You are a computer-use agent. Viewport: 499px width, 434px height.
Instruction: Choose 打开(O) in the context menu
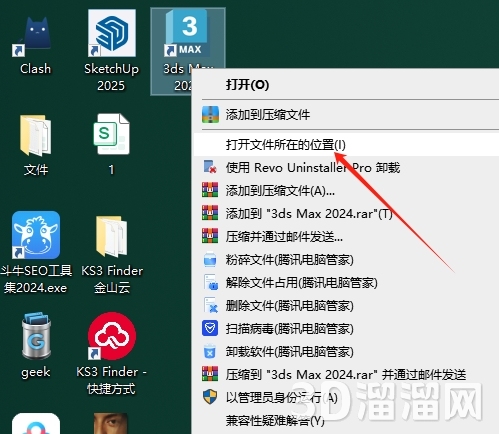(346, 85)
